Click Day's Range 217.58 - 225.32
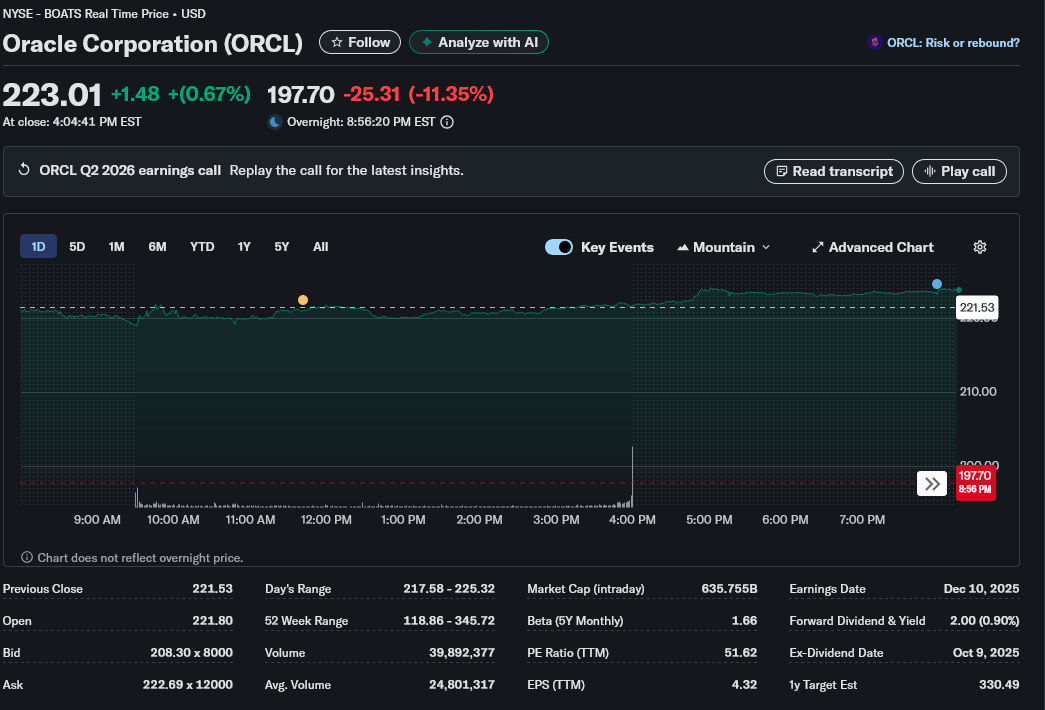The height and width of the screenshot is (710, 1045). point(449,589)
